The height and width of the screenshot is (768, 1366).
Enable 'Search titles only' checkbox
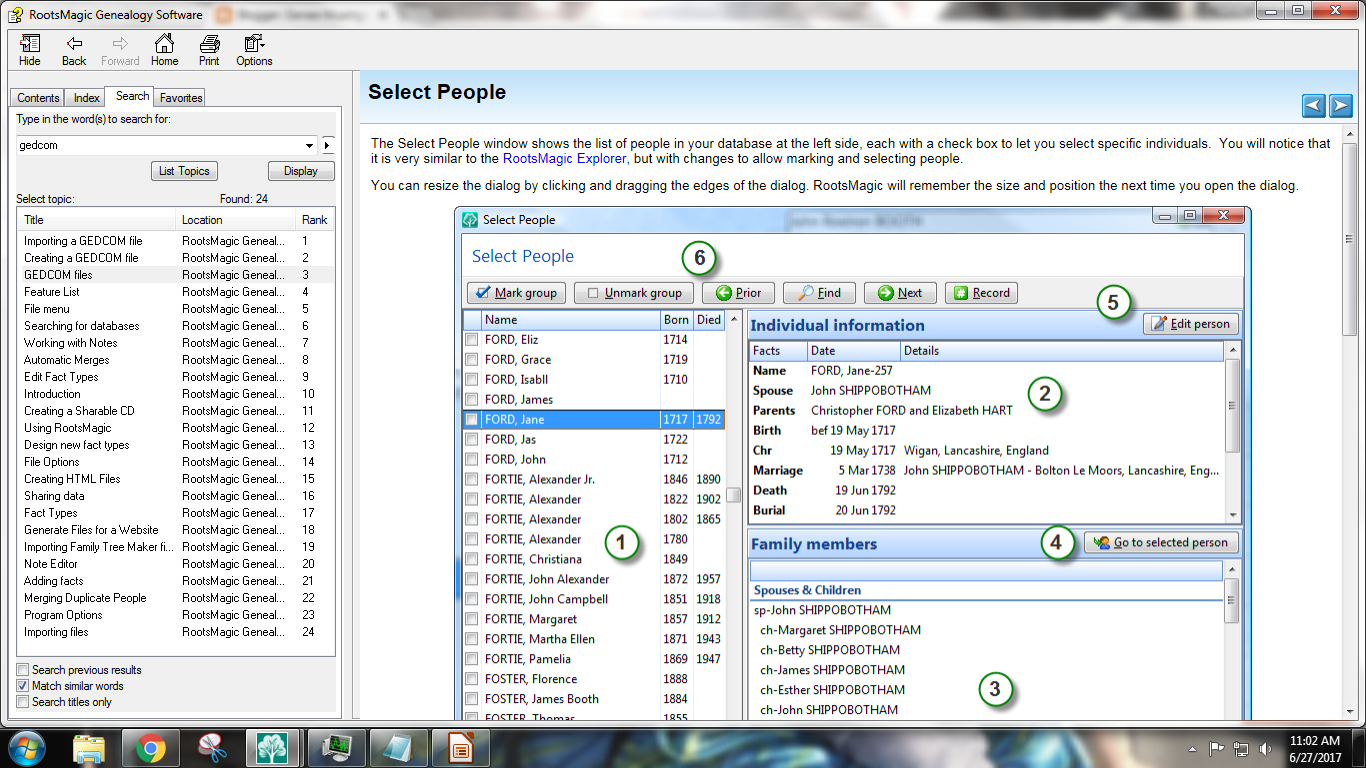click(23, 702)
